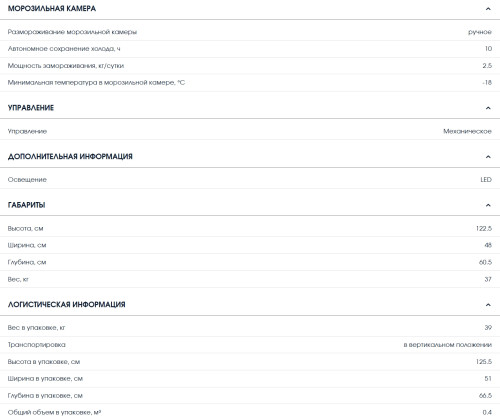500x419 pixels.
Task: Click the Габариты section heading
Action: [26, 205]
